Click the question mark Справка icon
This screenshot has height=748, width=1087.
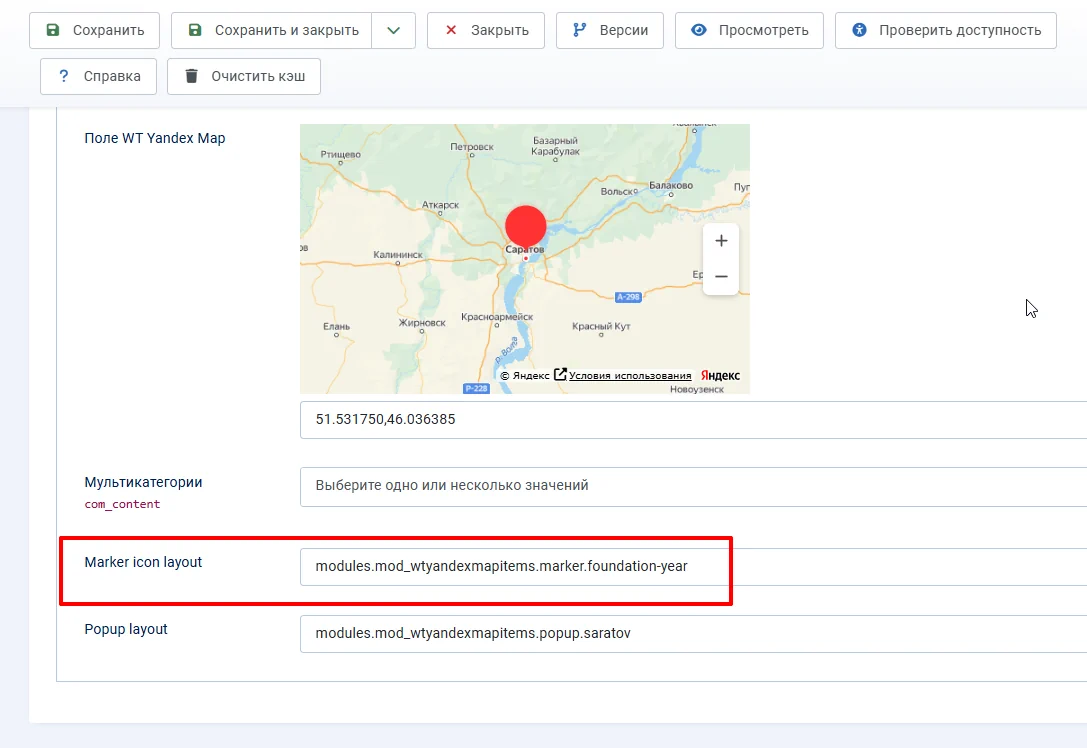pyautogui.click(x=64, y=76)
